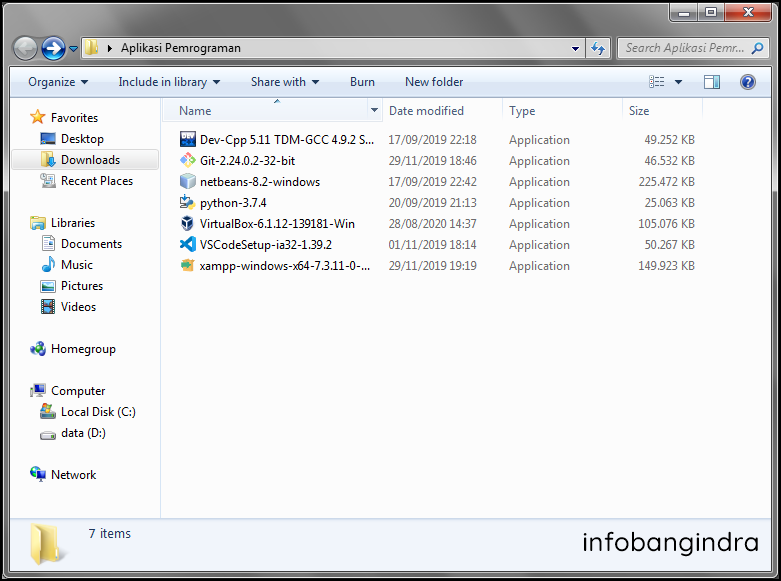781x581 pixels.
Task: Click the date 29/11/2019 19:19
Action: pyautogui.click(x=432, y=266)
